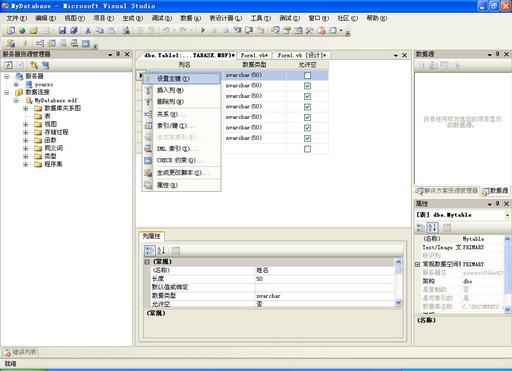The width and height of the screenshot is (512, 371).
Task: Open the 文件 menu
Action: point(16,18)
